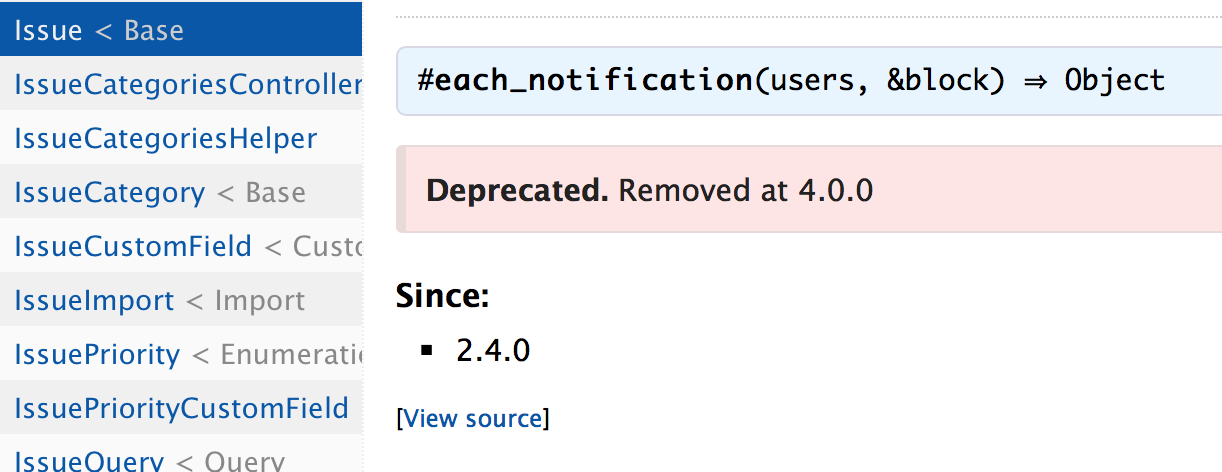This screenshot has height=472, width=1222.
Task: Click the View source link
Action: tap(473, 418)
